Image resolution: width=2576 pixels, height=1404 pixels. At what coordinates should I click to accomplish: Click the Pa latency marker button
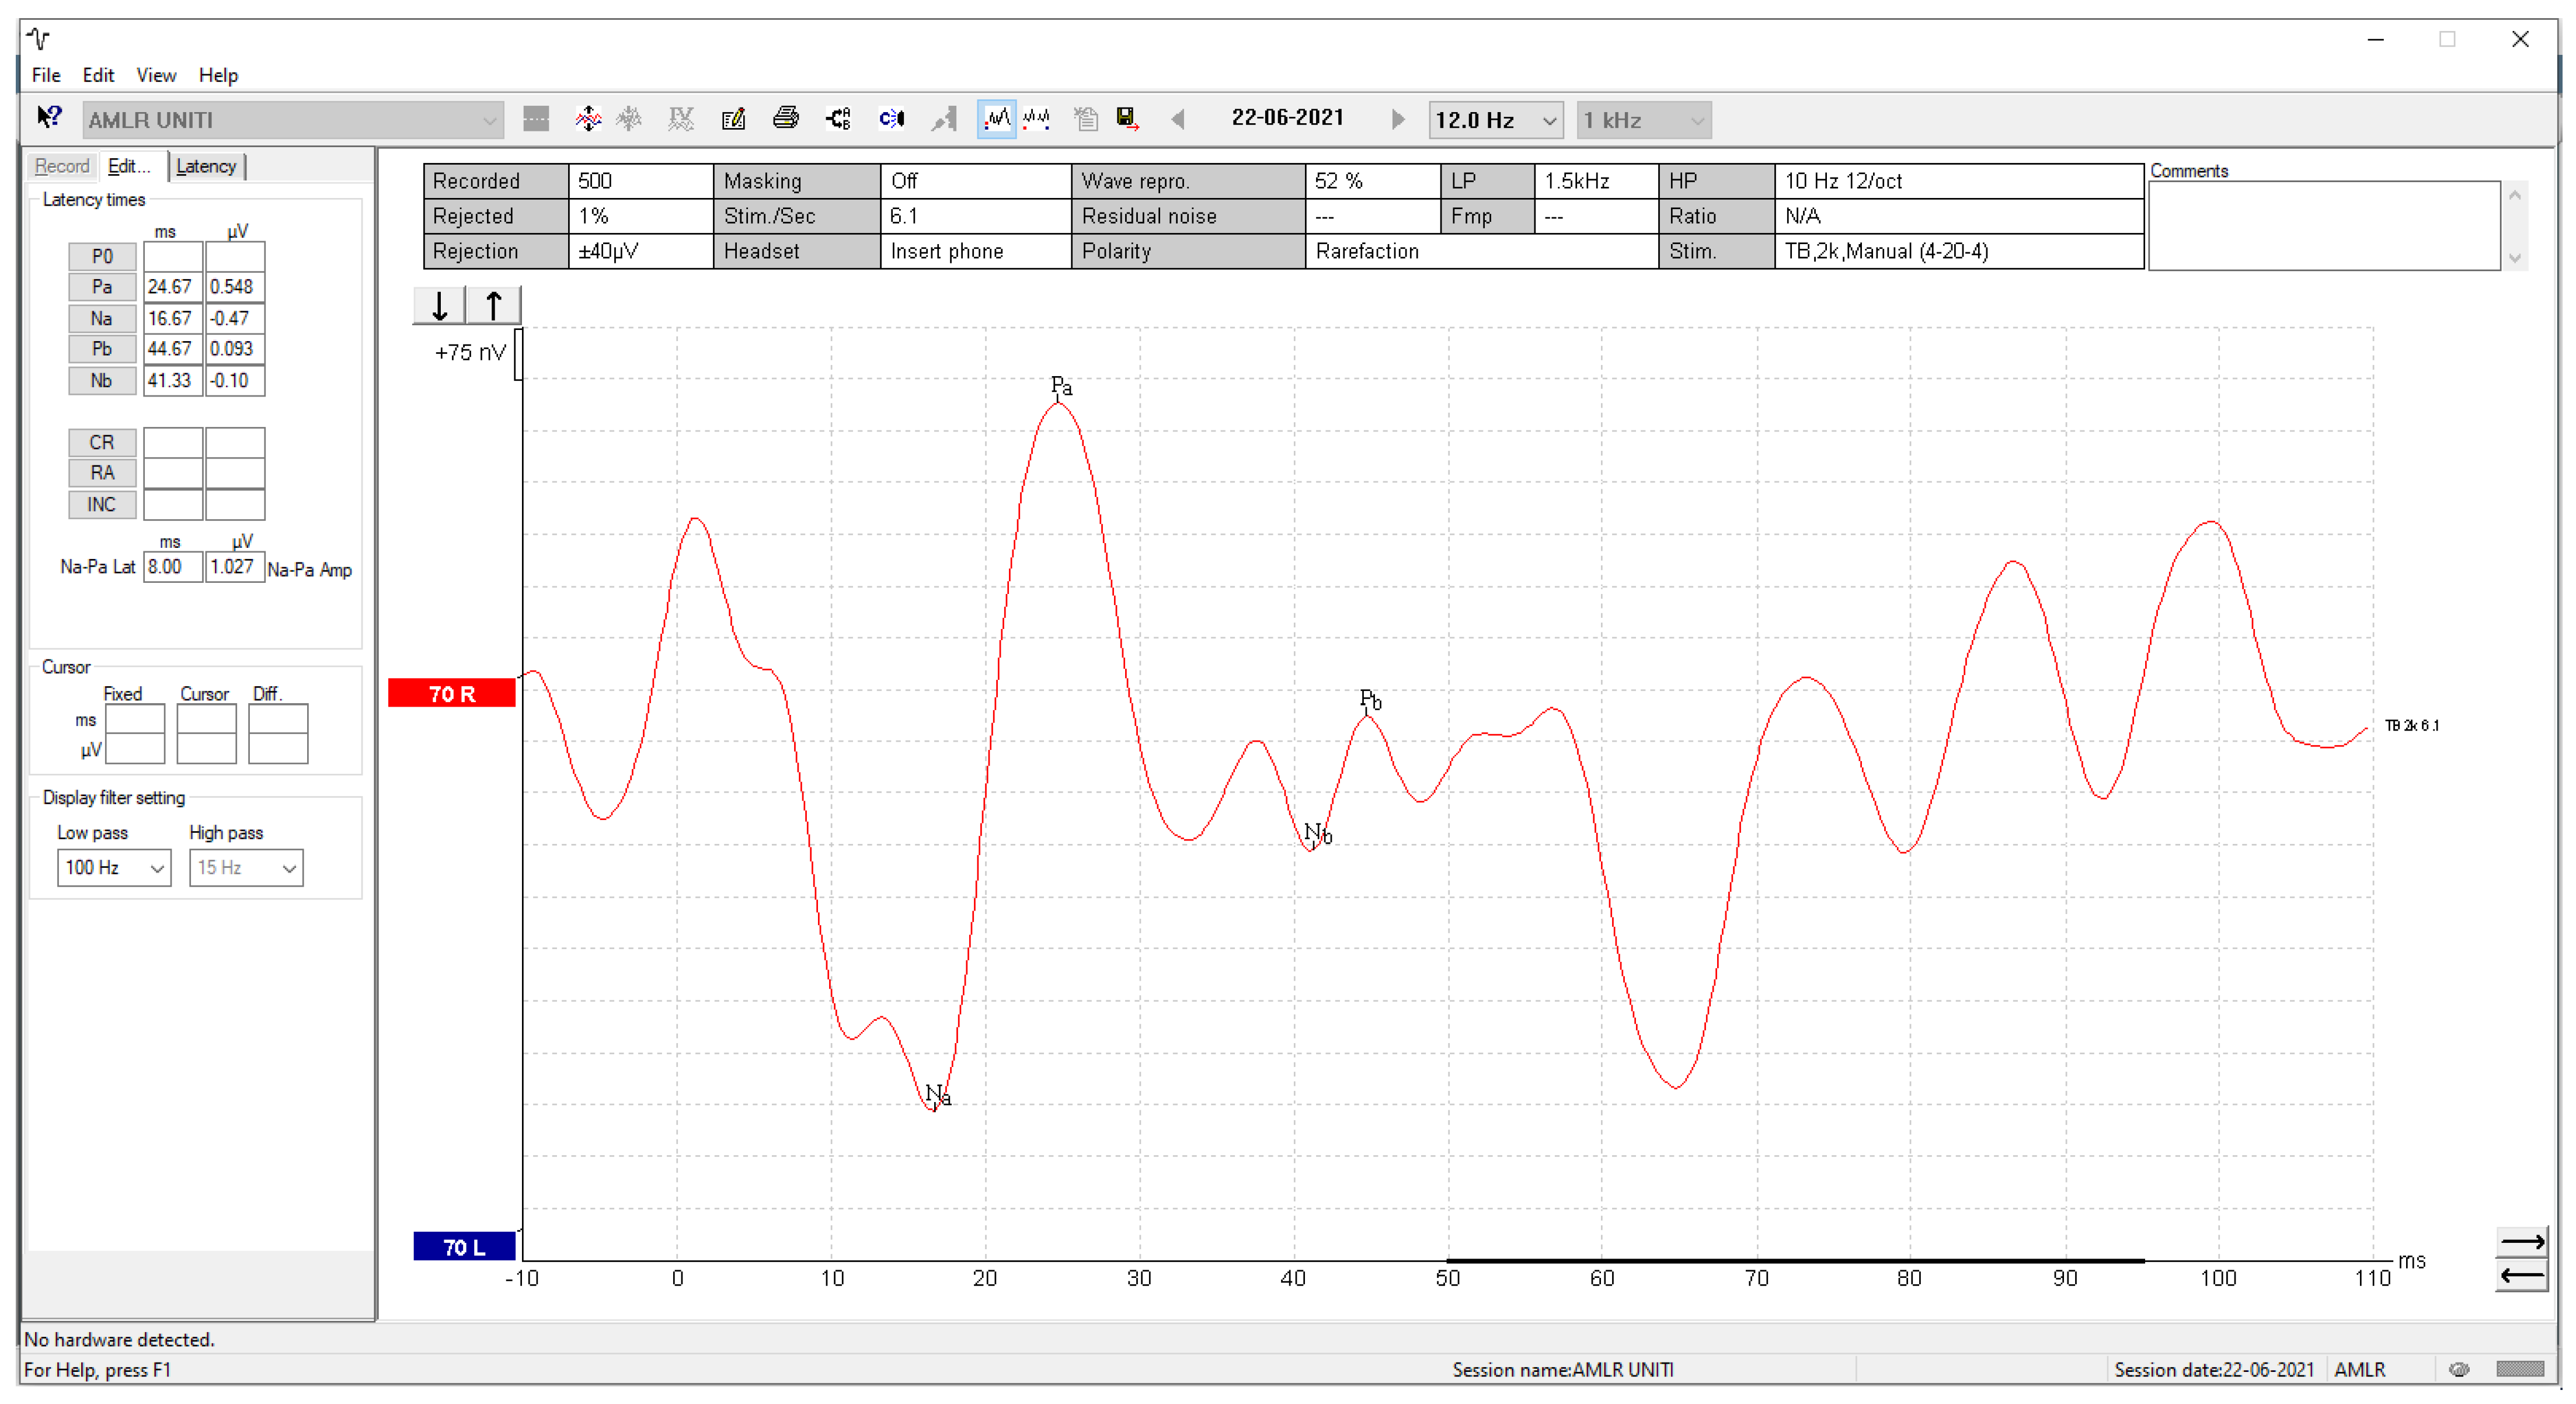[x=102, y=287]
